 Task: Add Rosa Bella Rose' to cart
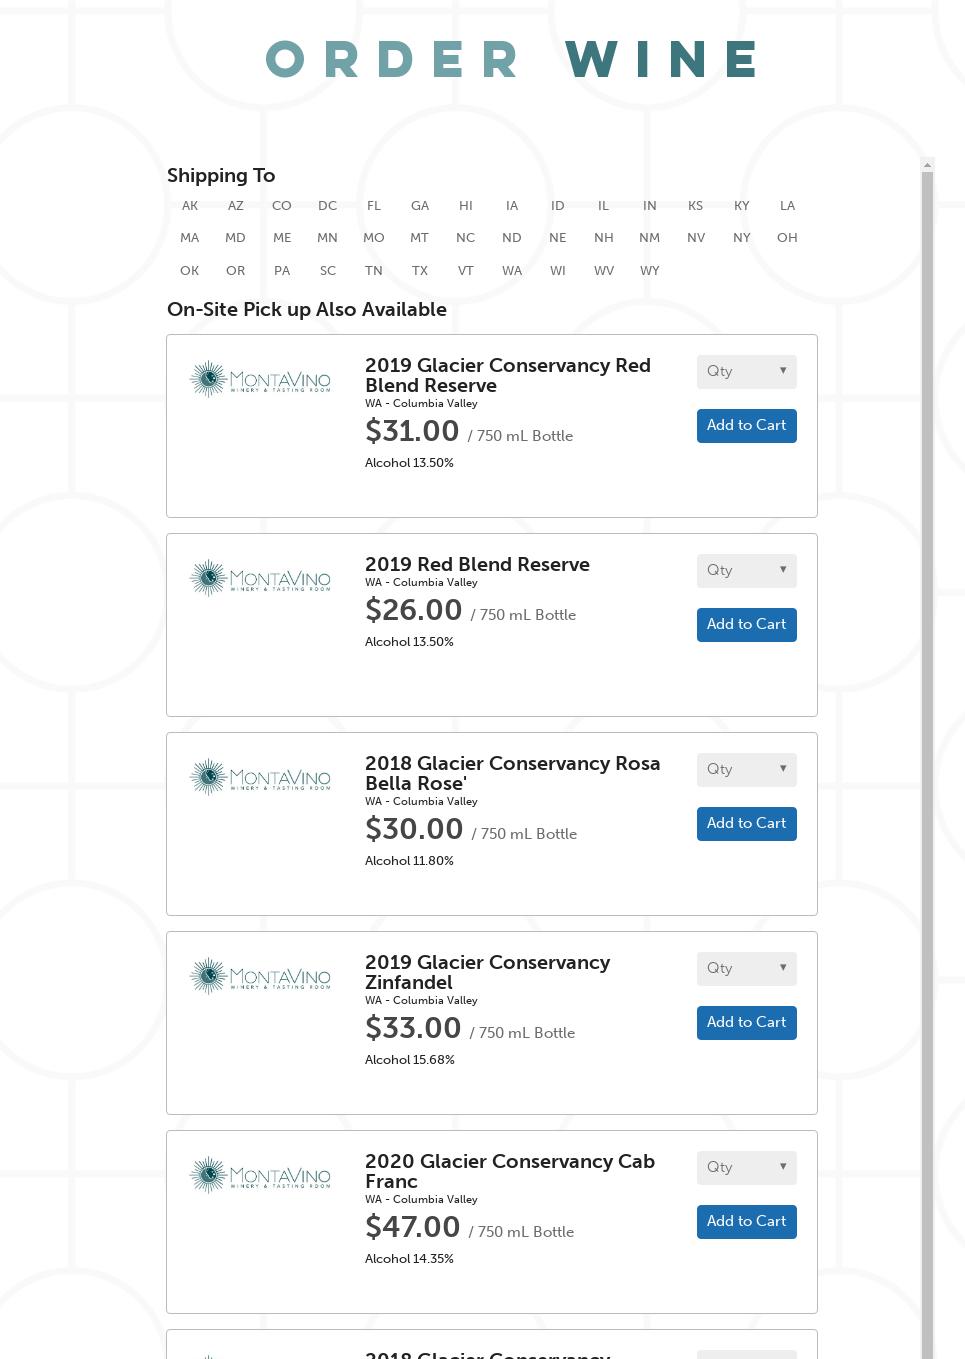click(746, 823)
